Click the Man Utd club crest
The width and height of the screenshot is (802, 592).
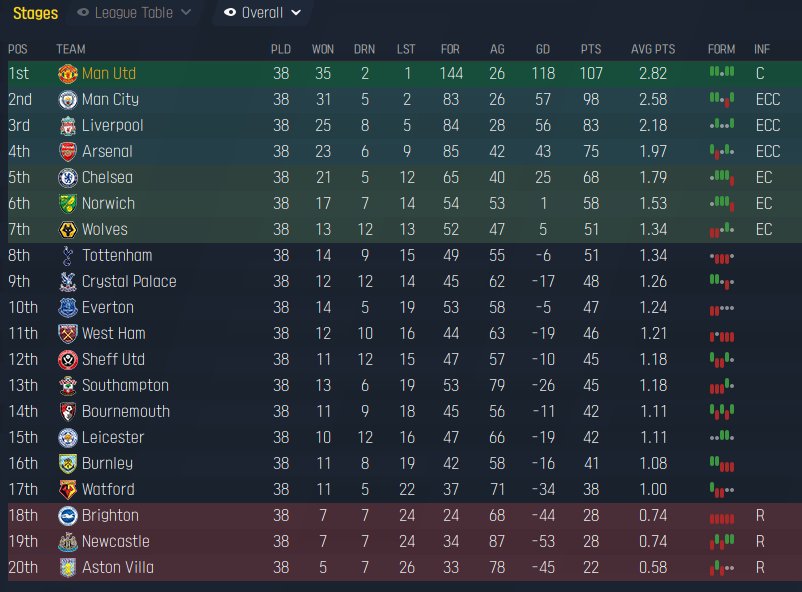(x=68, y=74)
